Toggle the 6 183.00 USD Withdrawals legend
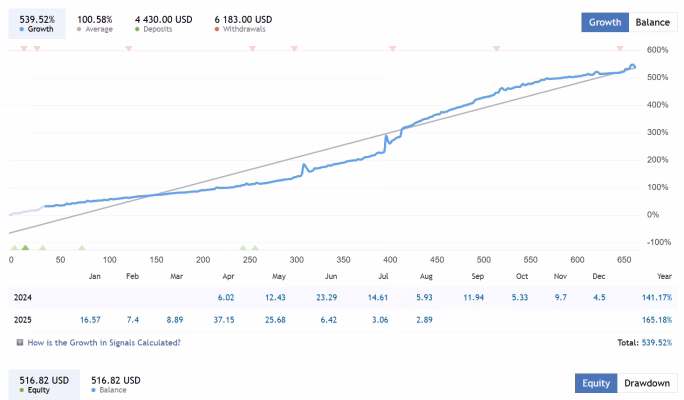 [x=243, y=24]
